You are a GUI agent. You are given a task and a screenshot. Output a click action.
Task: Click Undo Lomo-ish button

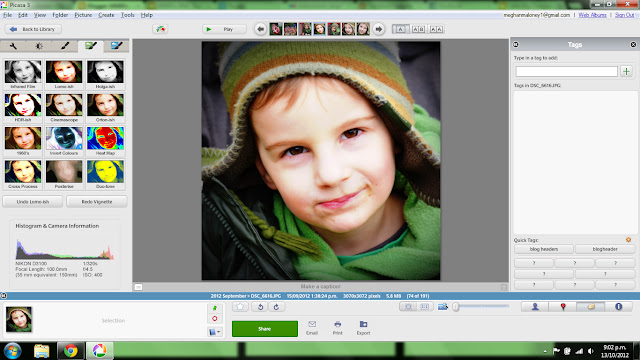33,202
